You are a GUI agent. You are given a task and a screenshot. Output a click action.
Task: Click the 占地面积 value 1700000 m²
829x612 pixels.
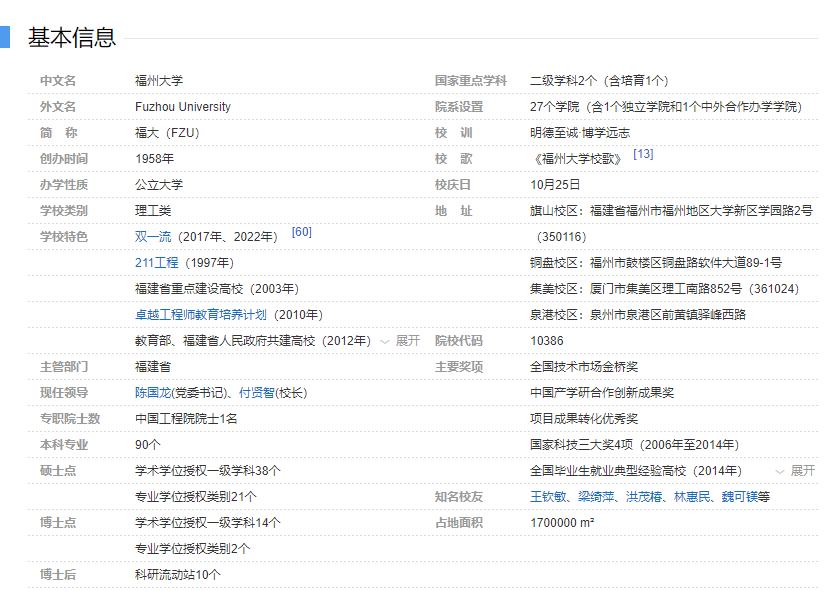pyautogui.click(x=562, y=523)
